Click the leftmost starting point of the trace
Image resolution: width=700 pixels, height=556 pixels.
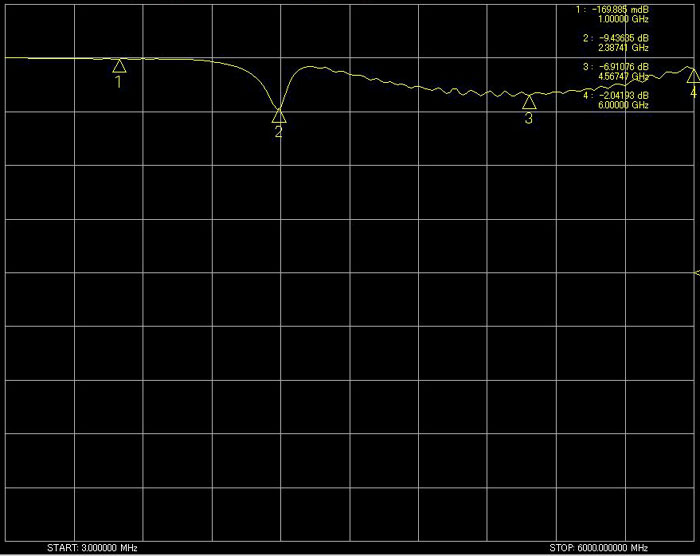pyautogui.click(x=7, y=58)
